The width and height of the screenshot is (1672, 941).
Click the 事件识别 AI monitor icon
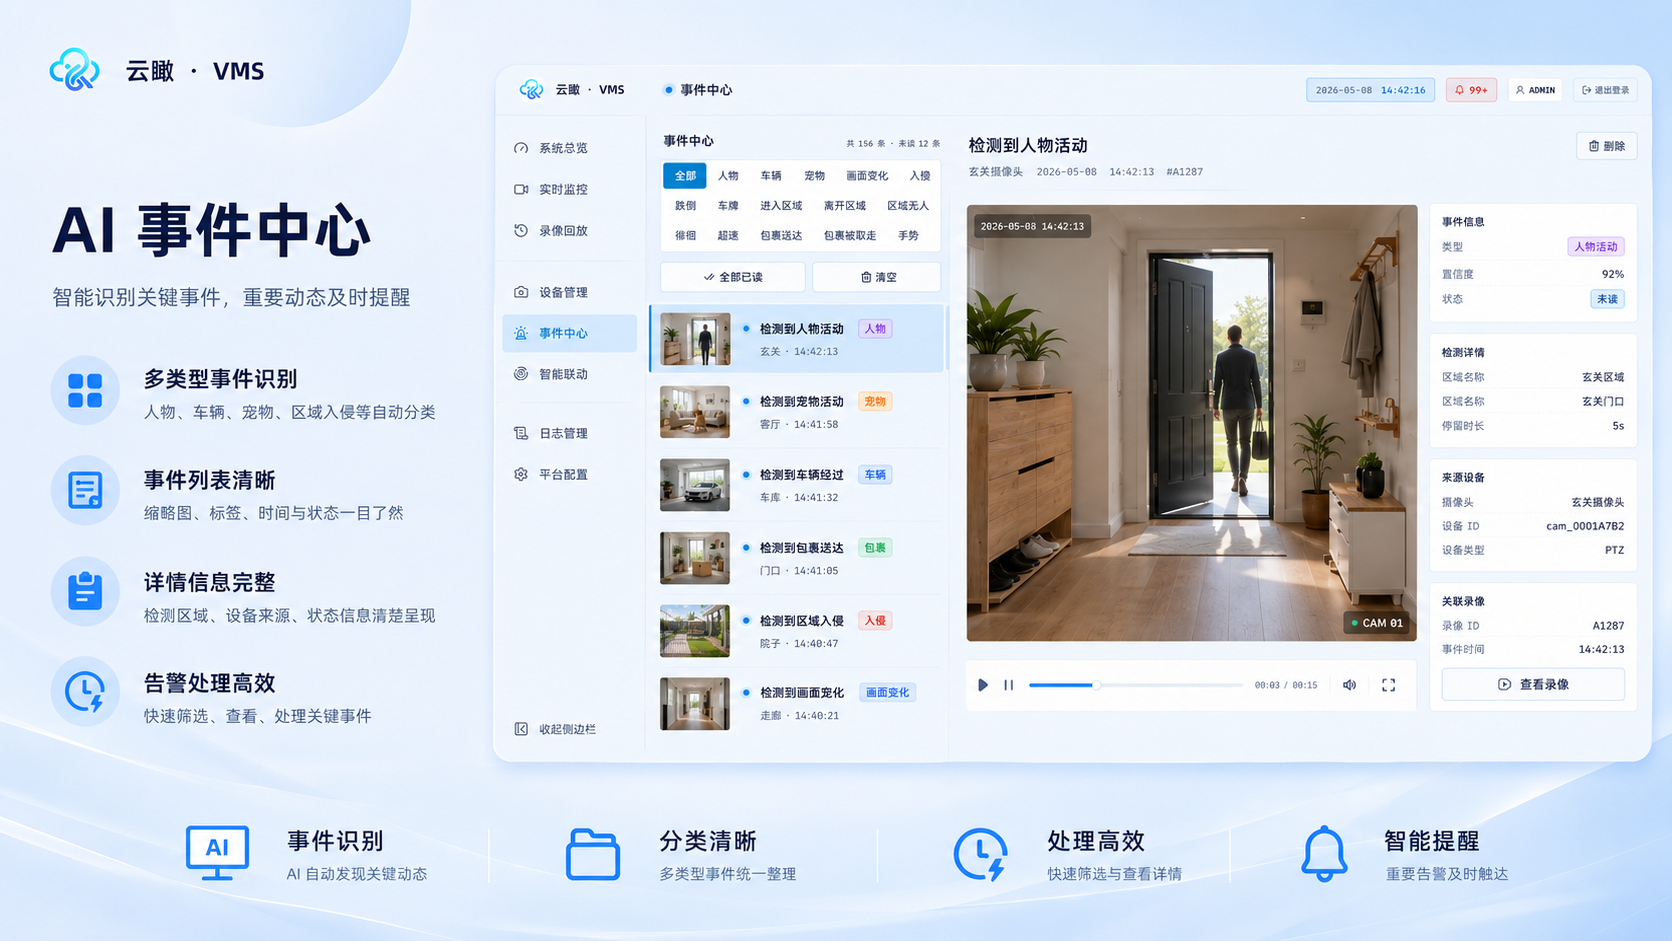(x=217, y=853)
